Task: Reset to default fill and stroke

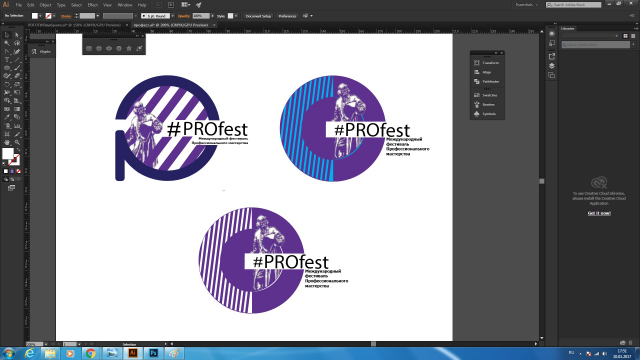Action: 4,163
